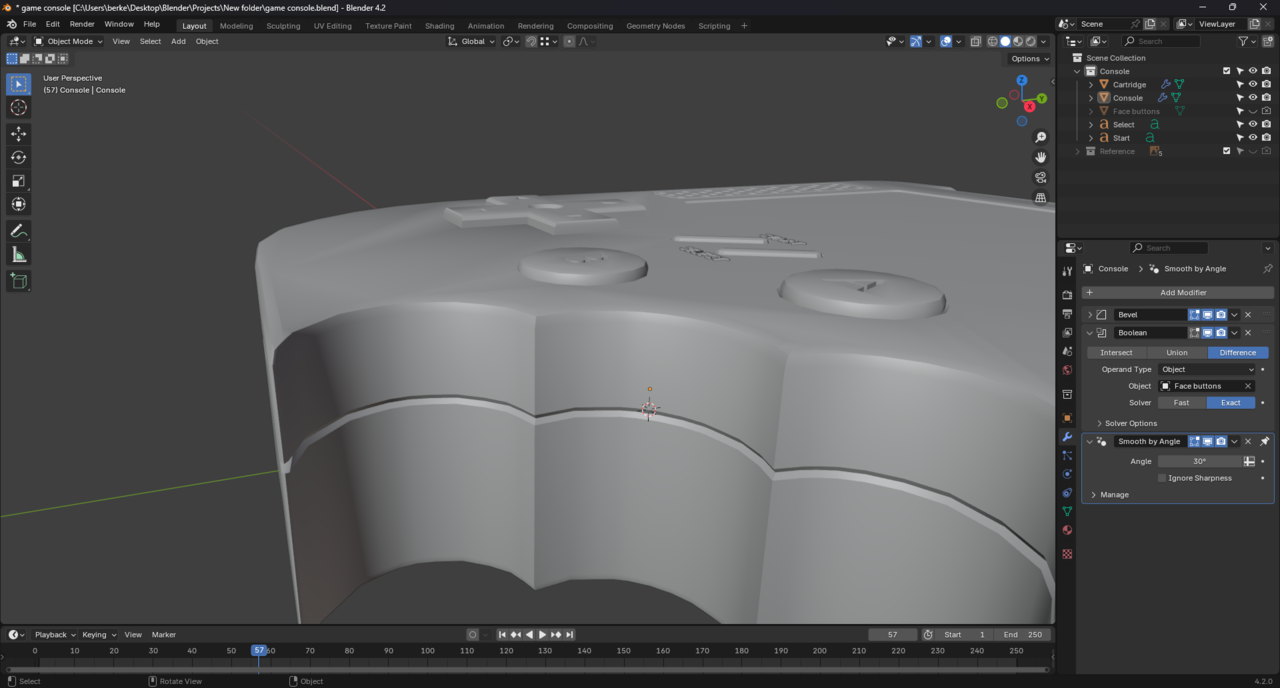The width and height of the screenshot is (1280, 688).
Task: Select the Move tool in the toolbar
Action: [x=18, y=133]
